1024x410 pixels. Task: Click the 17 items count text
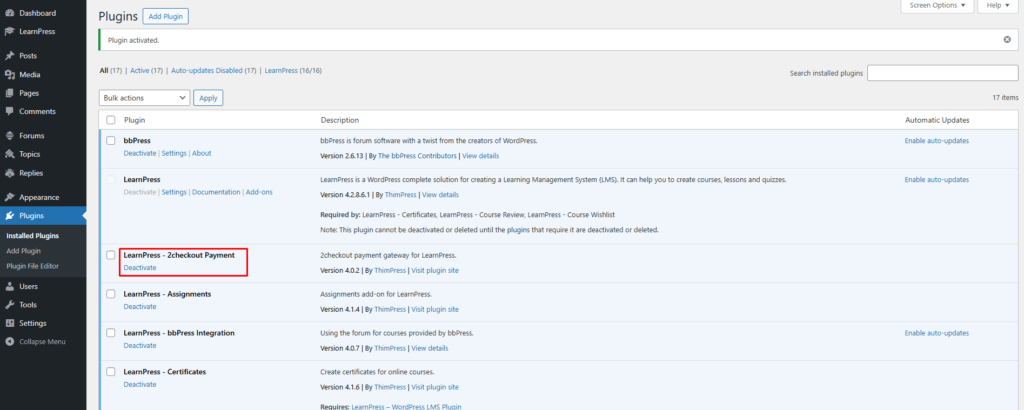click(x=1005, y=97)
